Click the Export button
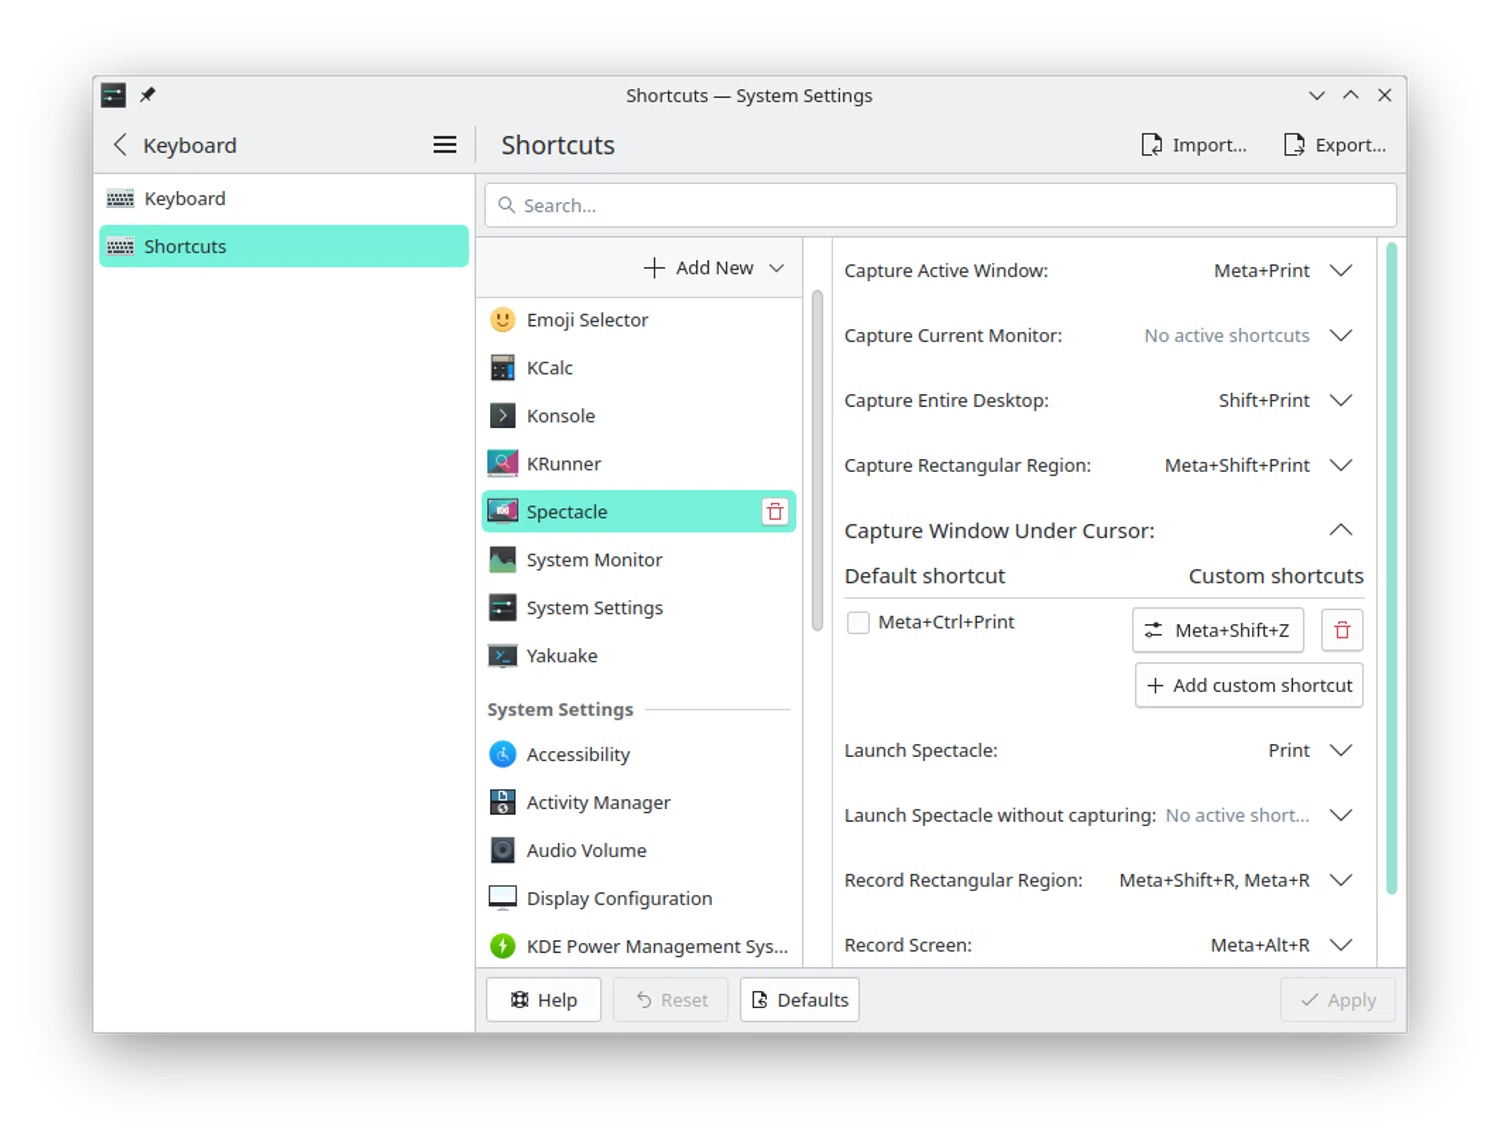The height and width of the screenshot is (1143, 1500). coord(1335,145)
